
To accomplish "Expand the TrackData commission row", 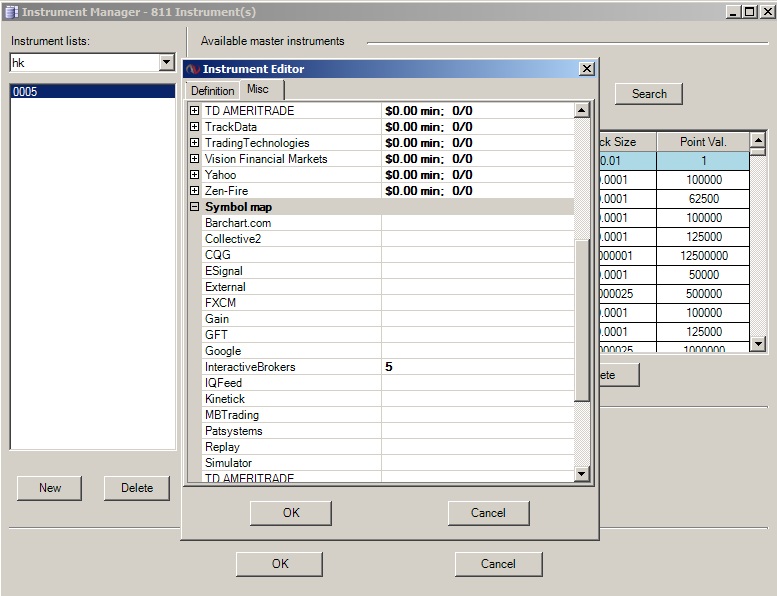I will coord(195,127).
